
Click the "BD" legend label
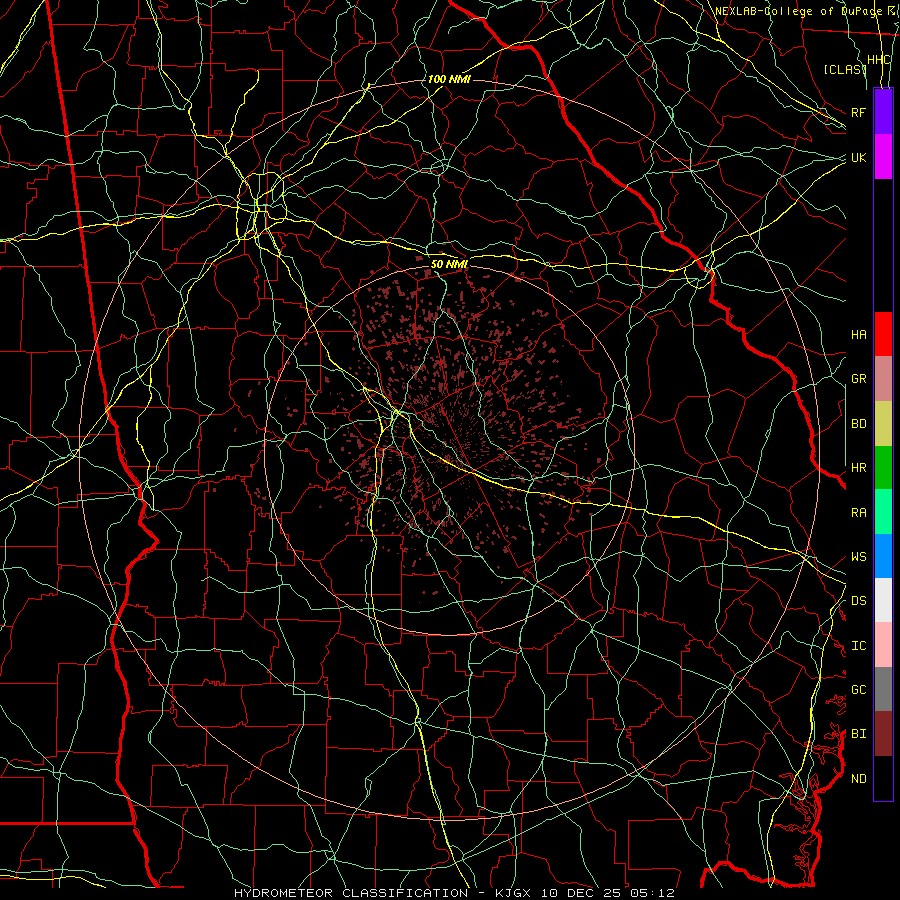pyautogui.click(x=859, y=424)
